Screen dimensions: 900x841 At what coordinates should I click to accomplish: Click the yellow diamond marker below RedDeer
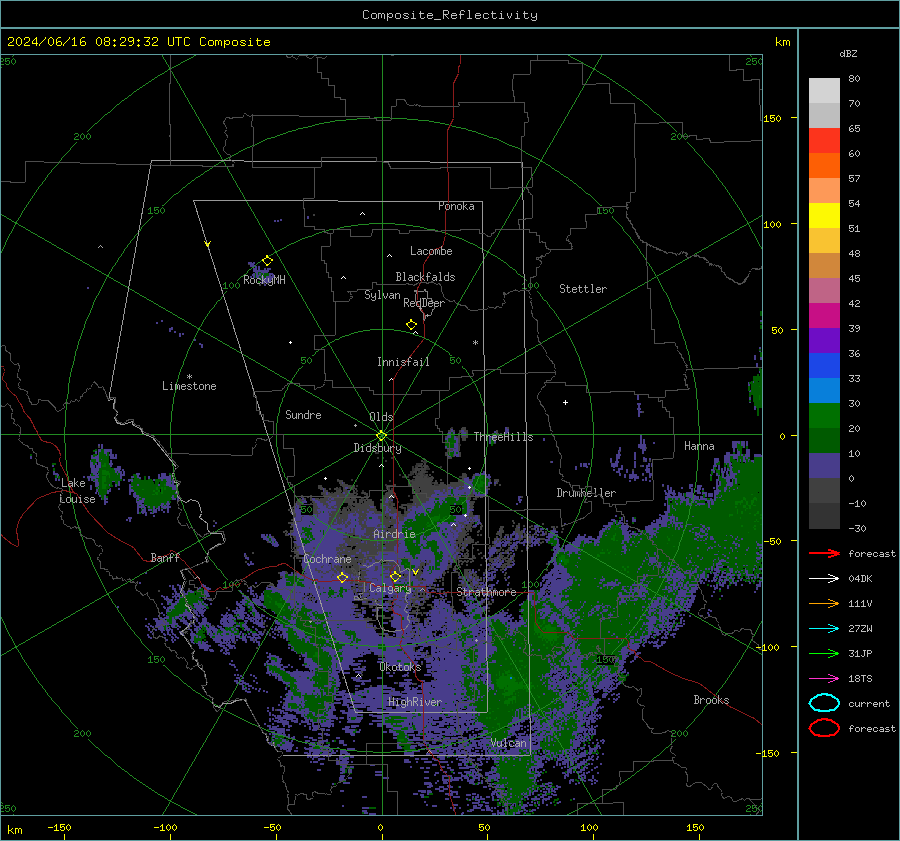[412, 324]
